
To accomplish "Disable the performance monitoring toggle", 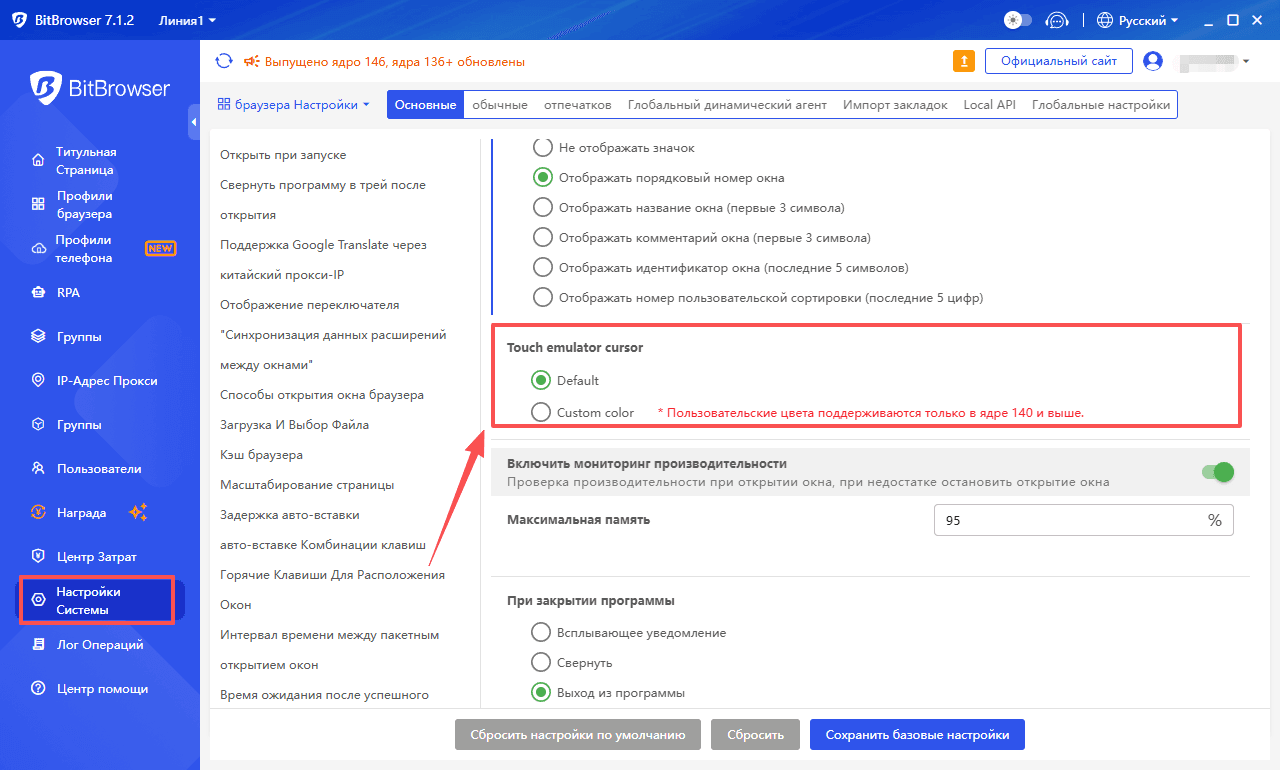I will click(x=1217, y=472).
